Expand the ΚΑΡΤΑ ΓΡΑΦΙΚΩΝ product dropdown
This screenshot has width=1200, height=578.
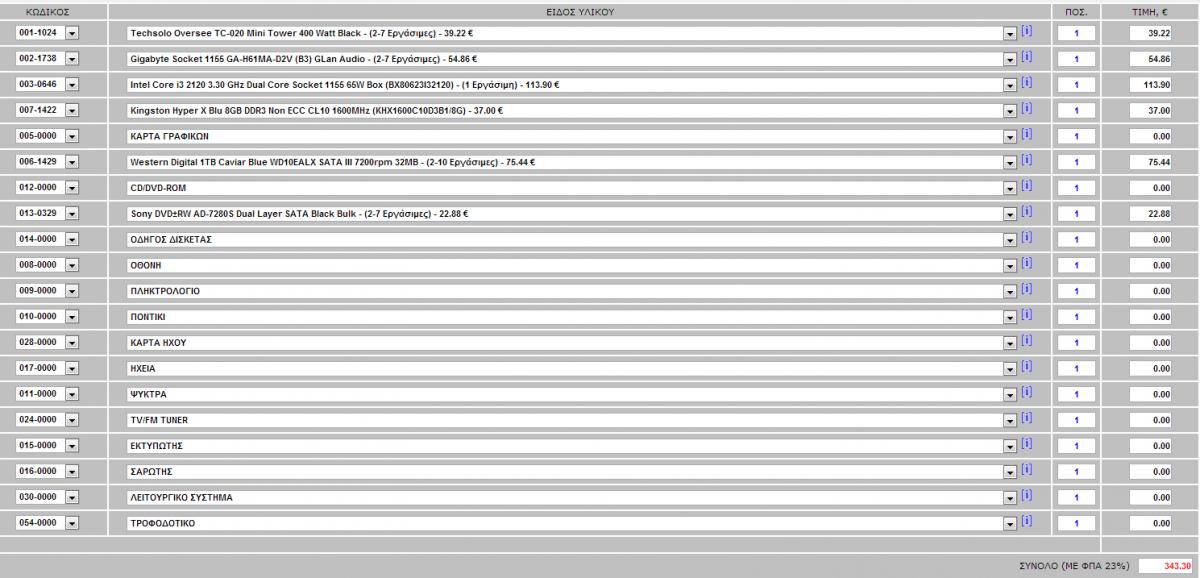point(1009,136)
